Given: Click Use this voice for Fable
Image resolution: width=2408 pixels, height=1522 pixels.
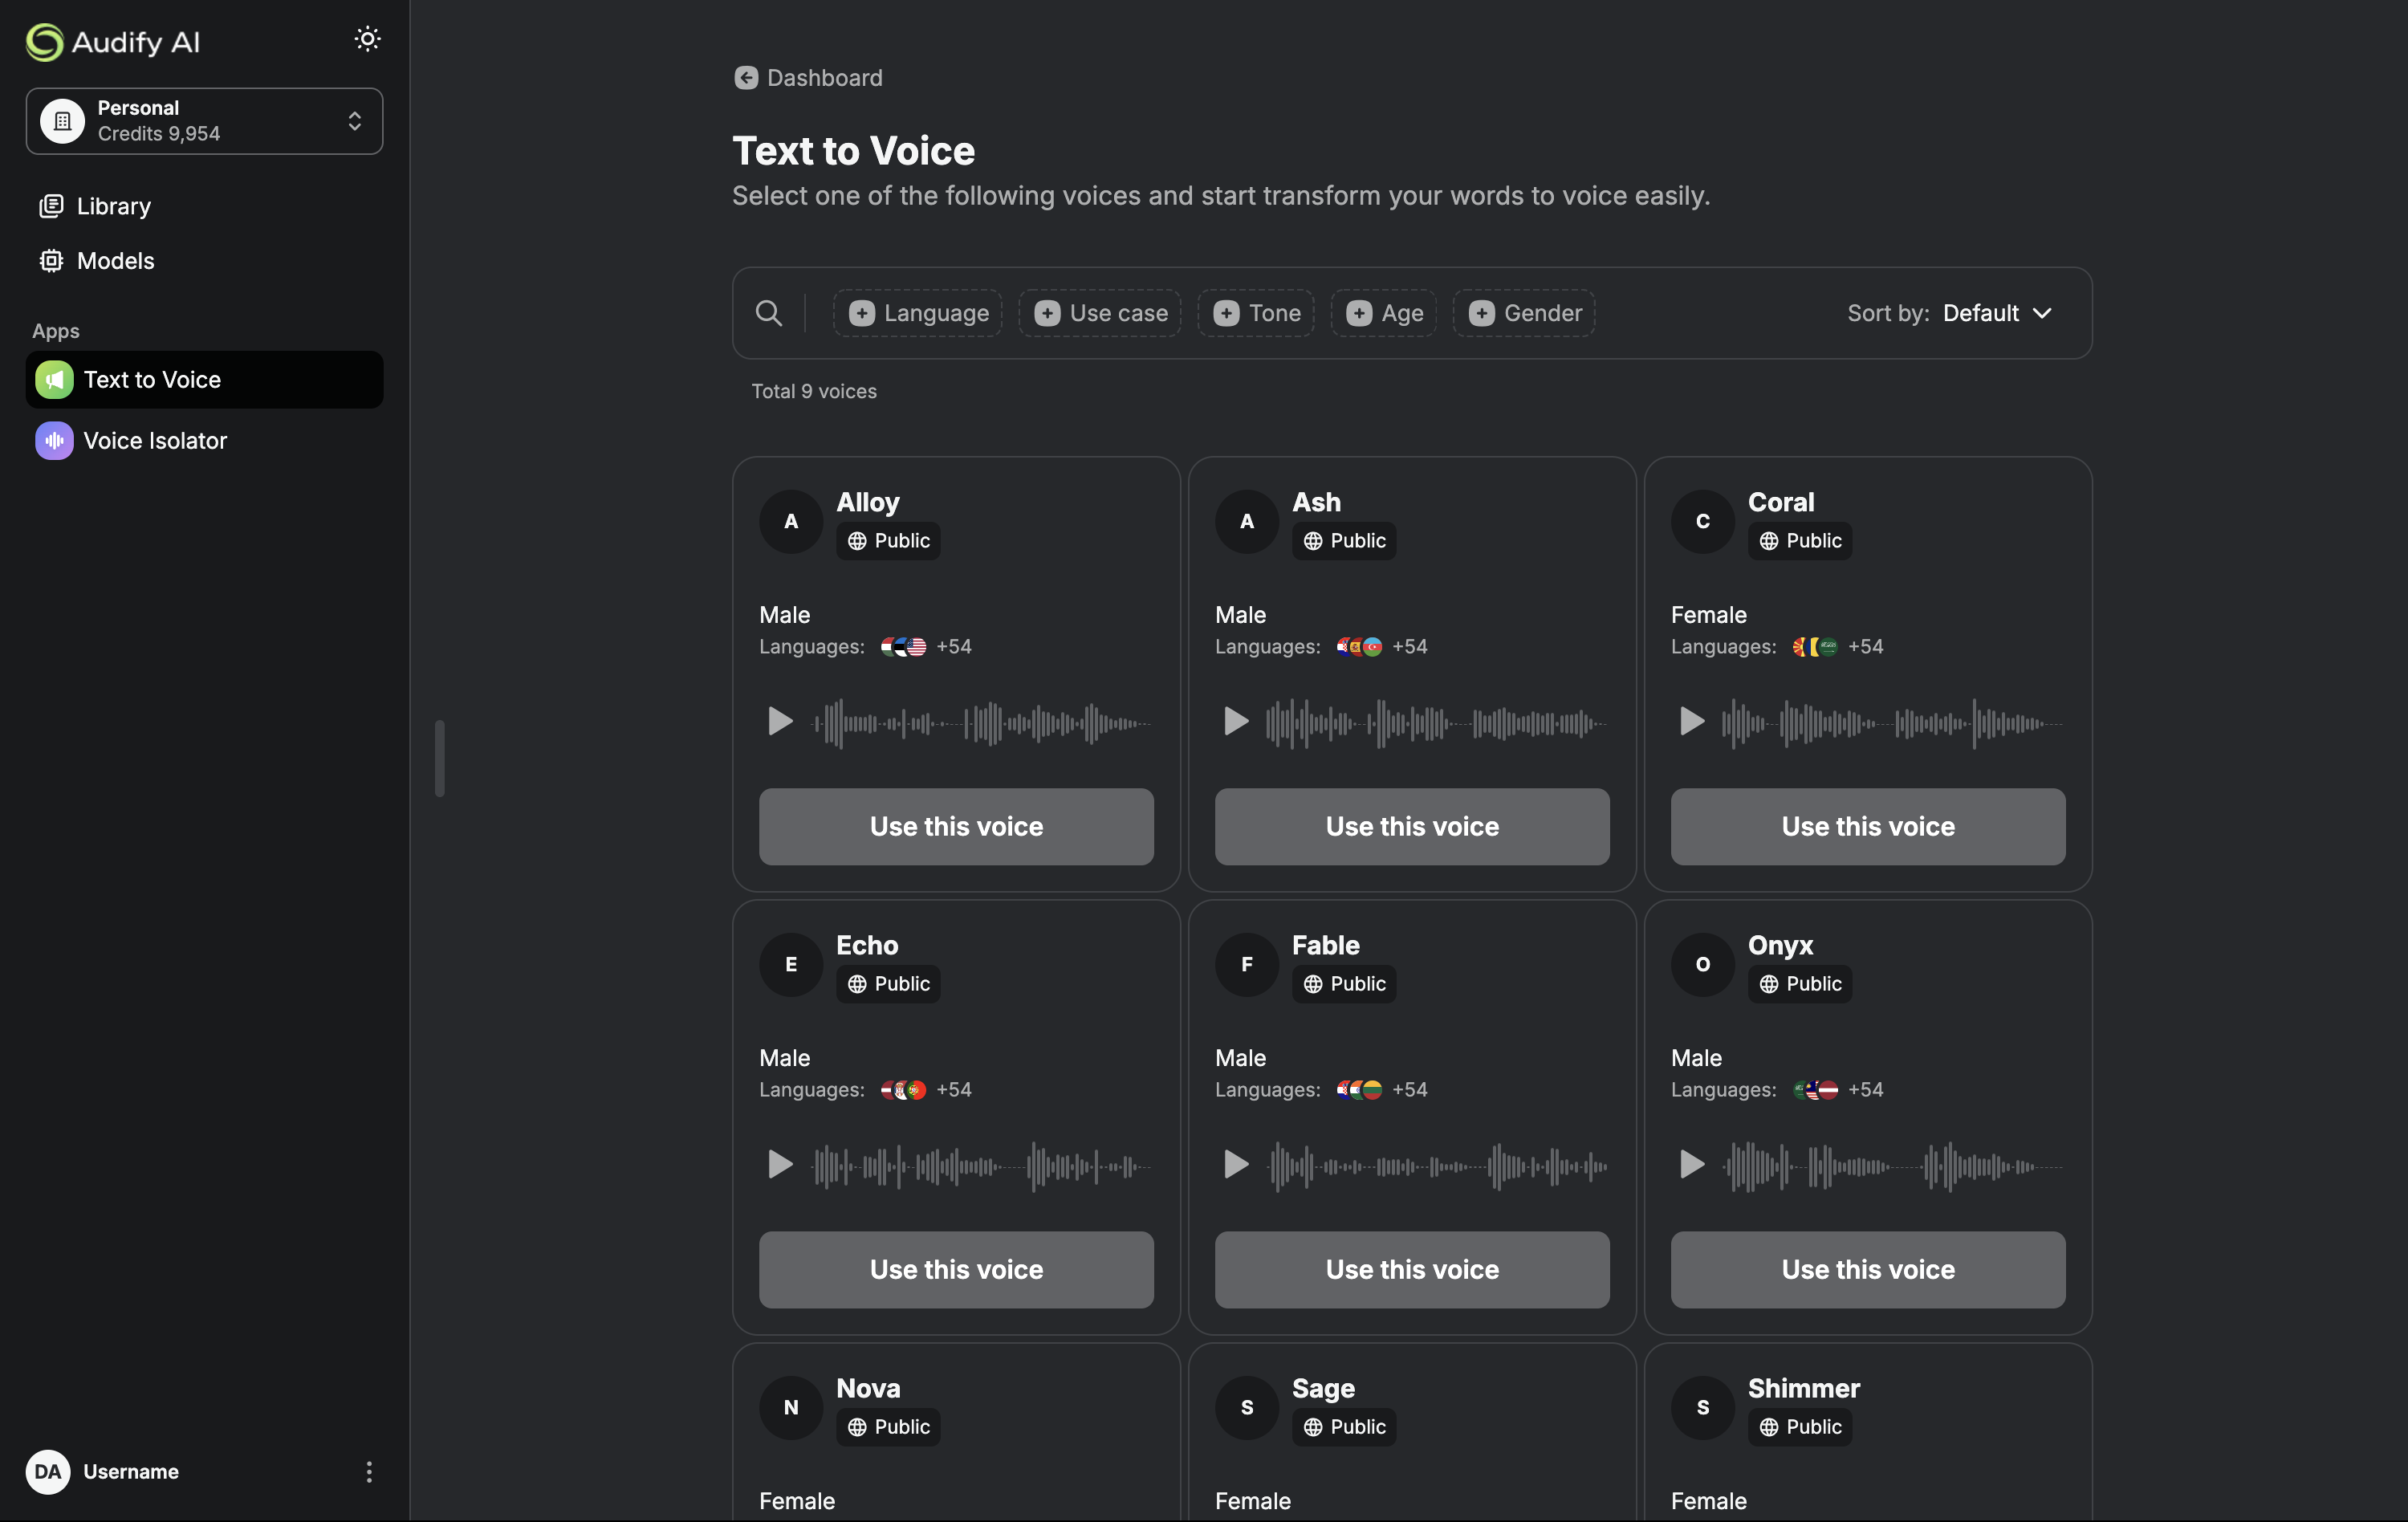Looking at the screenshot, I should [1411, 1270].
